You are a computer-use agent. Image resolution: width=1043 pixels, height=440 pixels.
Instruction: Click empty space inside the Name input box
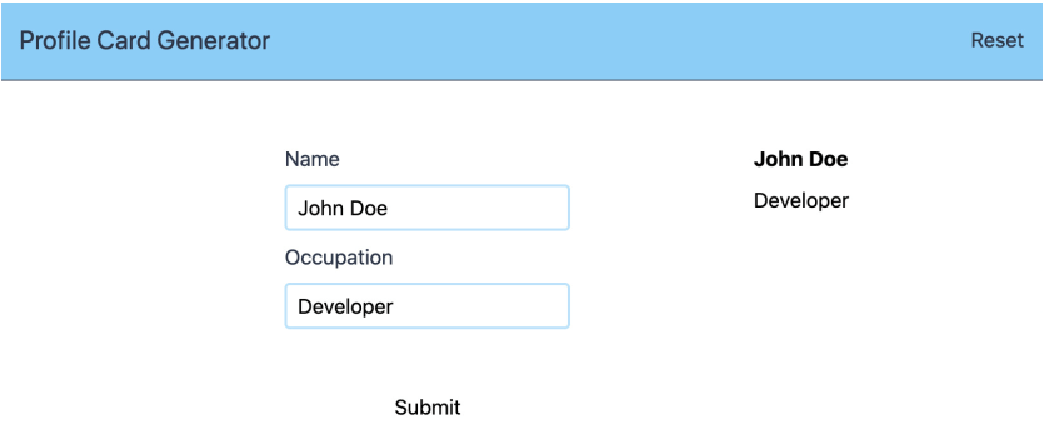pyautogui.click(x=479, y=208)
